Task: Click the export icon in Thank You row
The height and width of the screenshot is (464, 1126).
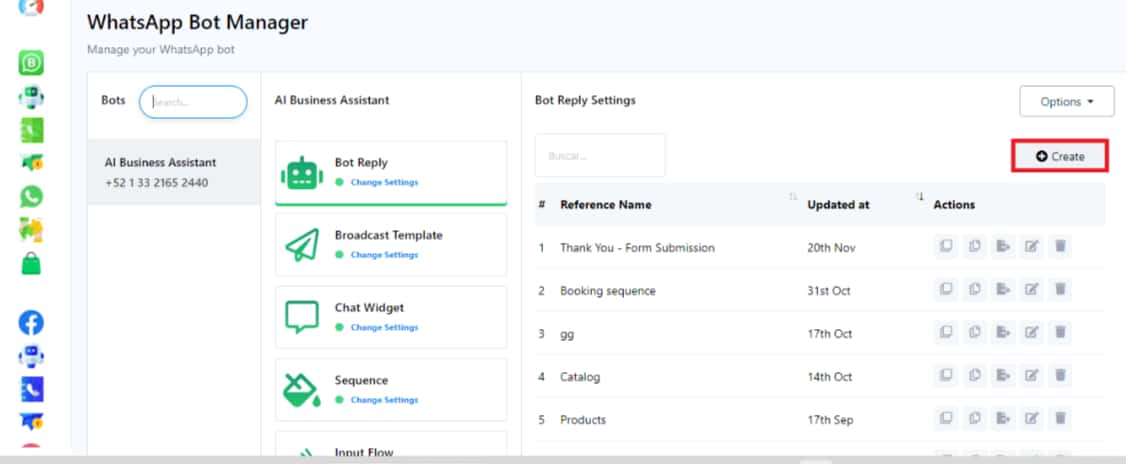Action: [1003, 247]
